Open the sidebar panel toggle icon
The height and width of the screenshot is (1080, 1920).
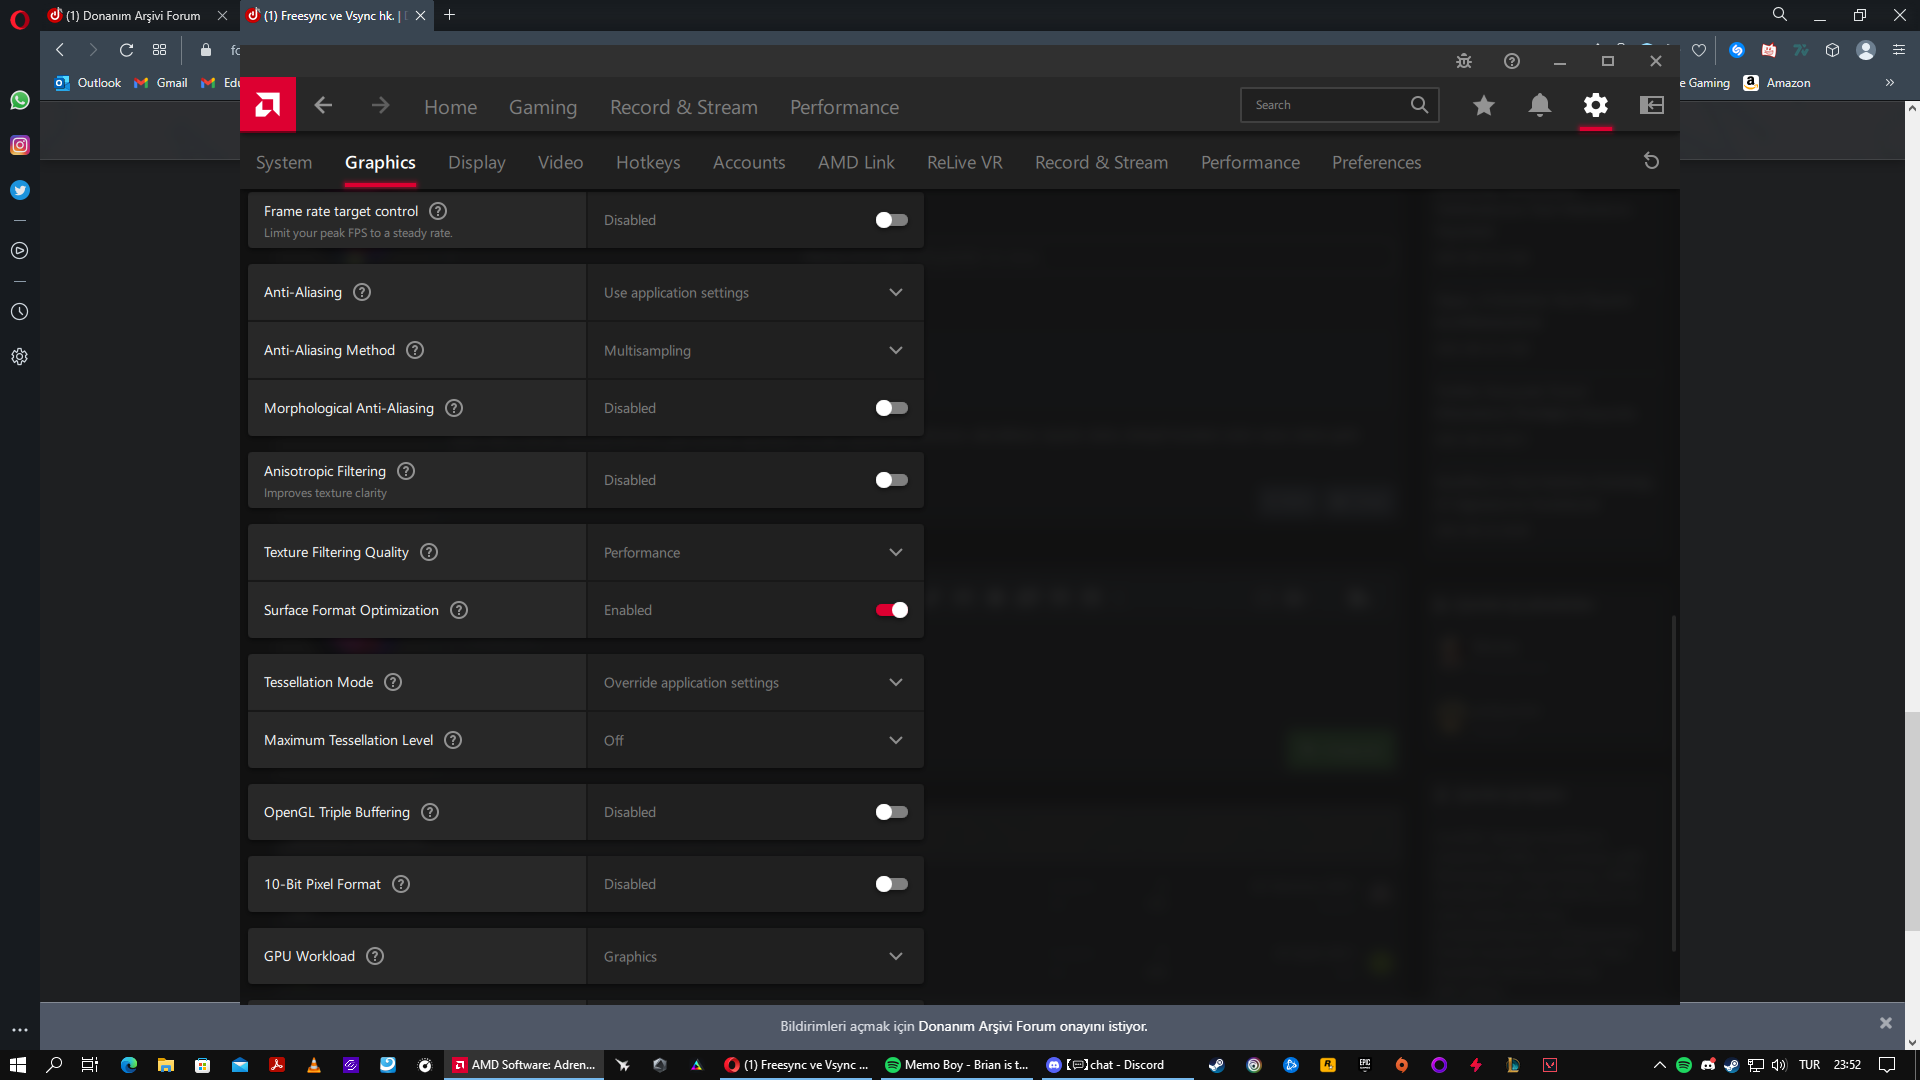[x=1652, y=105]
